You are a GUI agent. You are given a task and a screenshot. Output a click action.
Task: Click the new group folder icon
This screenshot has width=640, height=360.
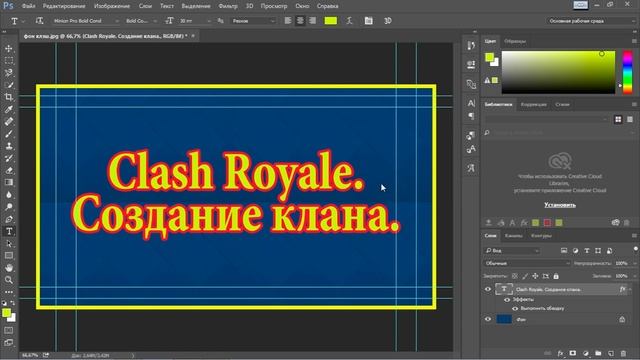click(x=598, y=353)
